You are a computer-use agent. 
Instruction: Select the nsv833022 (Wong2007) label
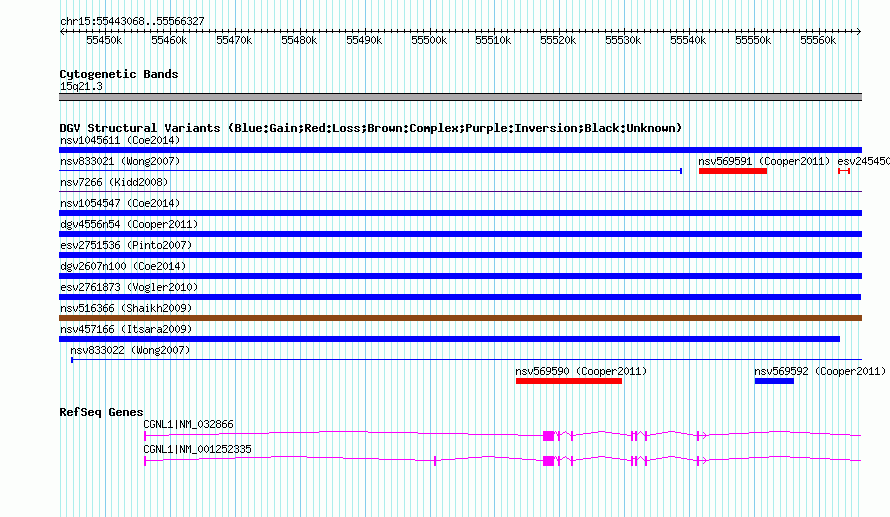(130, 350)
